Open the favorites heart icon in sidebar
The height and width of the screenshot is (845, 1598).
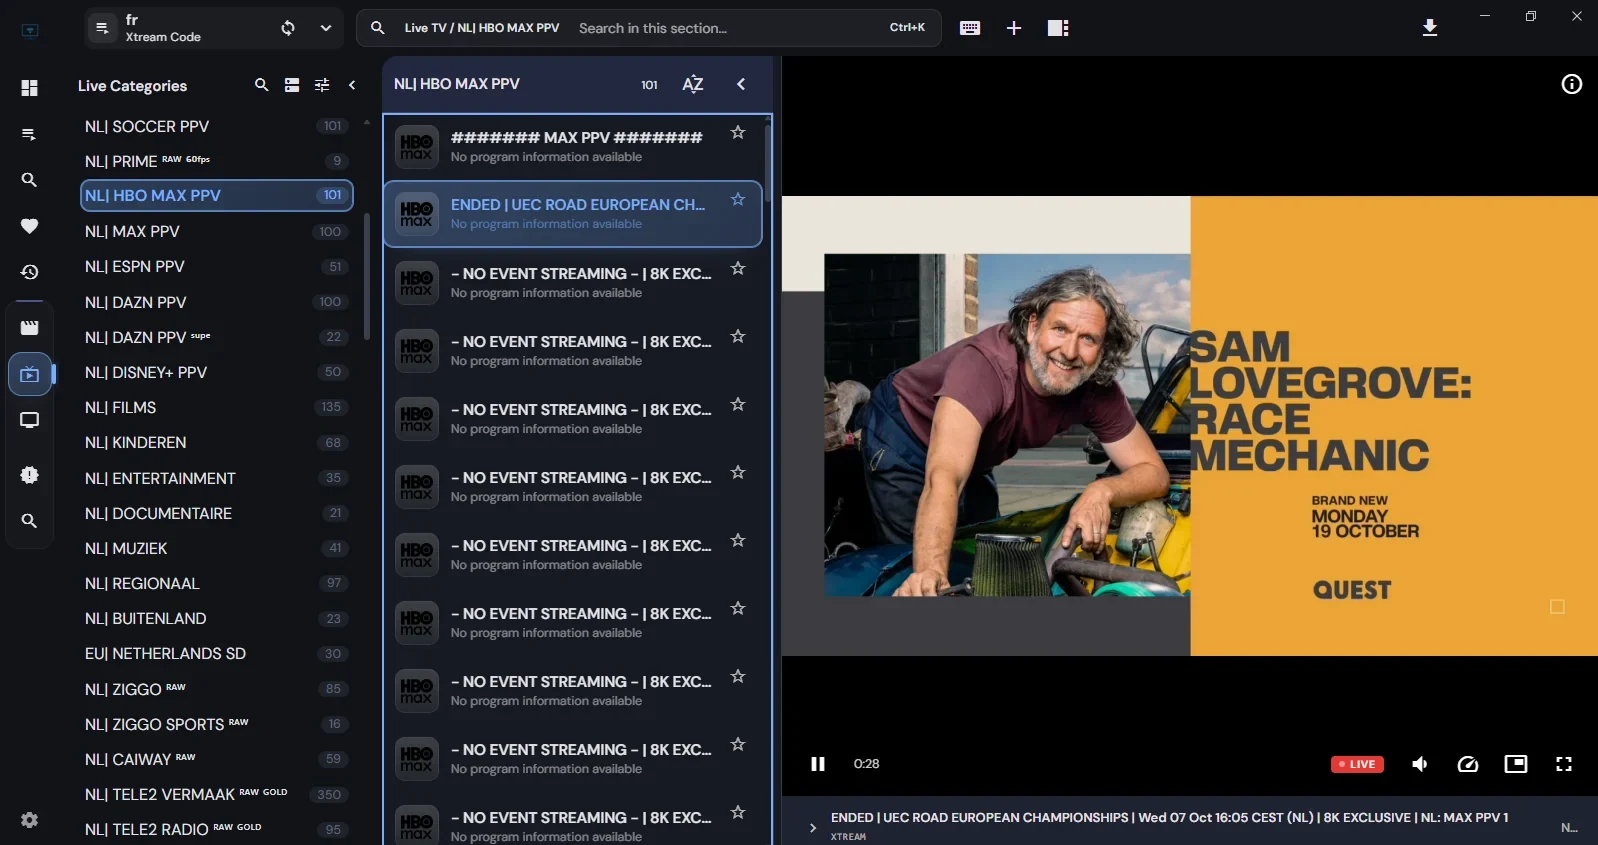coord(30,226)
